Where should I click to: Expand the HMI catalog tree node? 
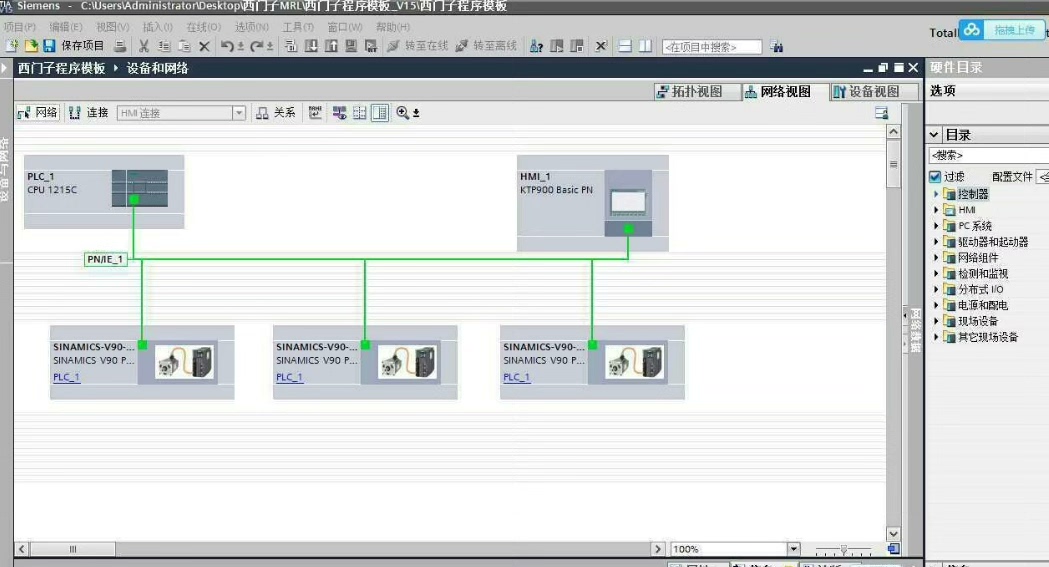[x=936, y=210]
